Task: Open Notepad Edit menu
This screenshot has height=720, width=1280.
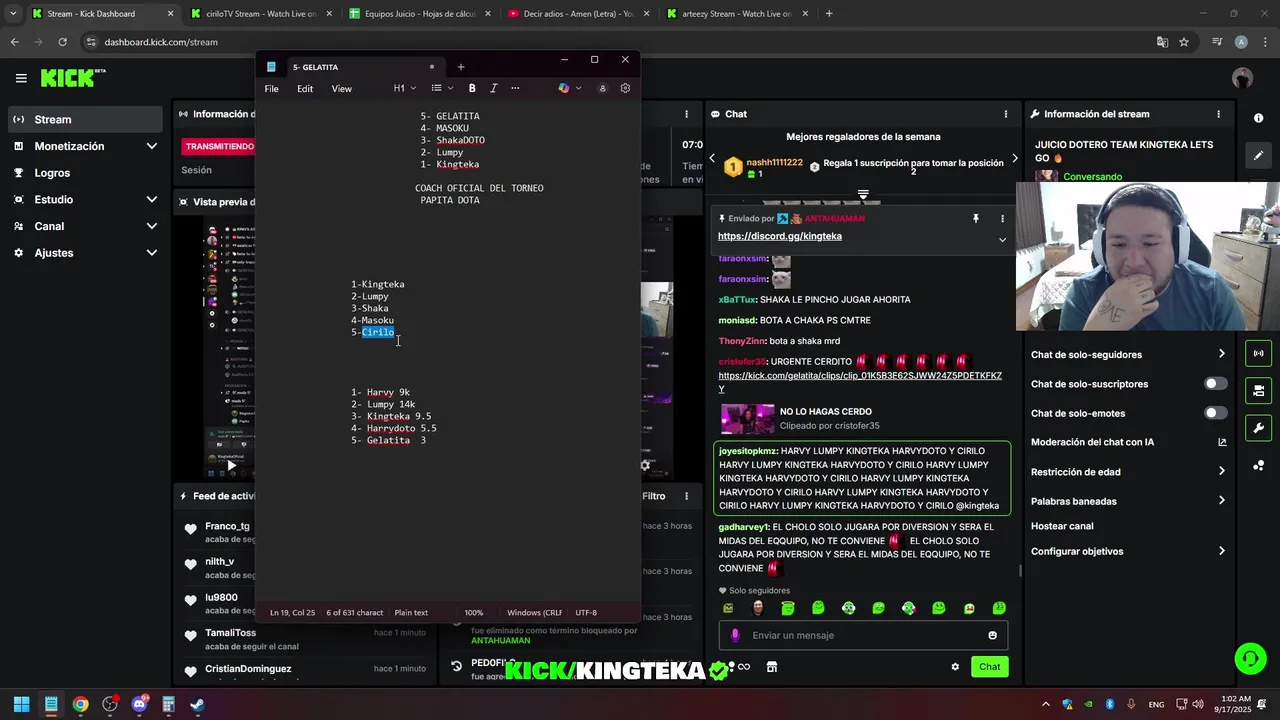Action: (x=305, y=88)
